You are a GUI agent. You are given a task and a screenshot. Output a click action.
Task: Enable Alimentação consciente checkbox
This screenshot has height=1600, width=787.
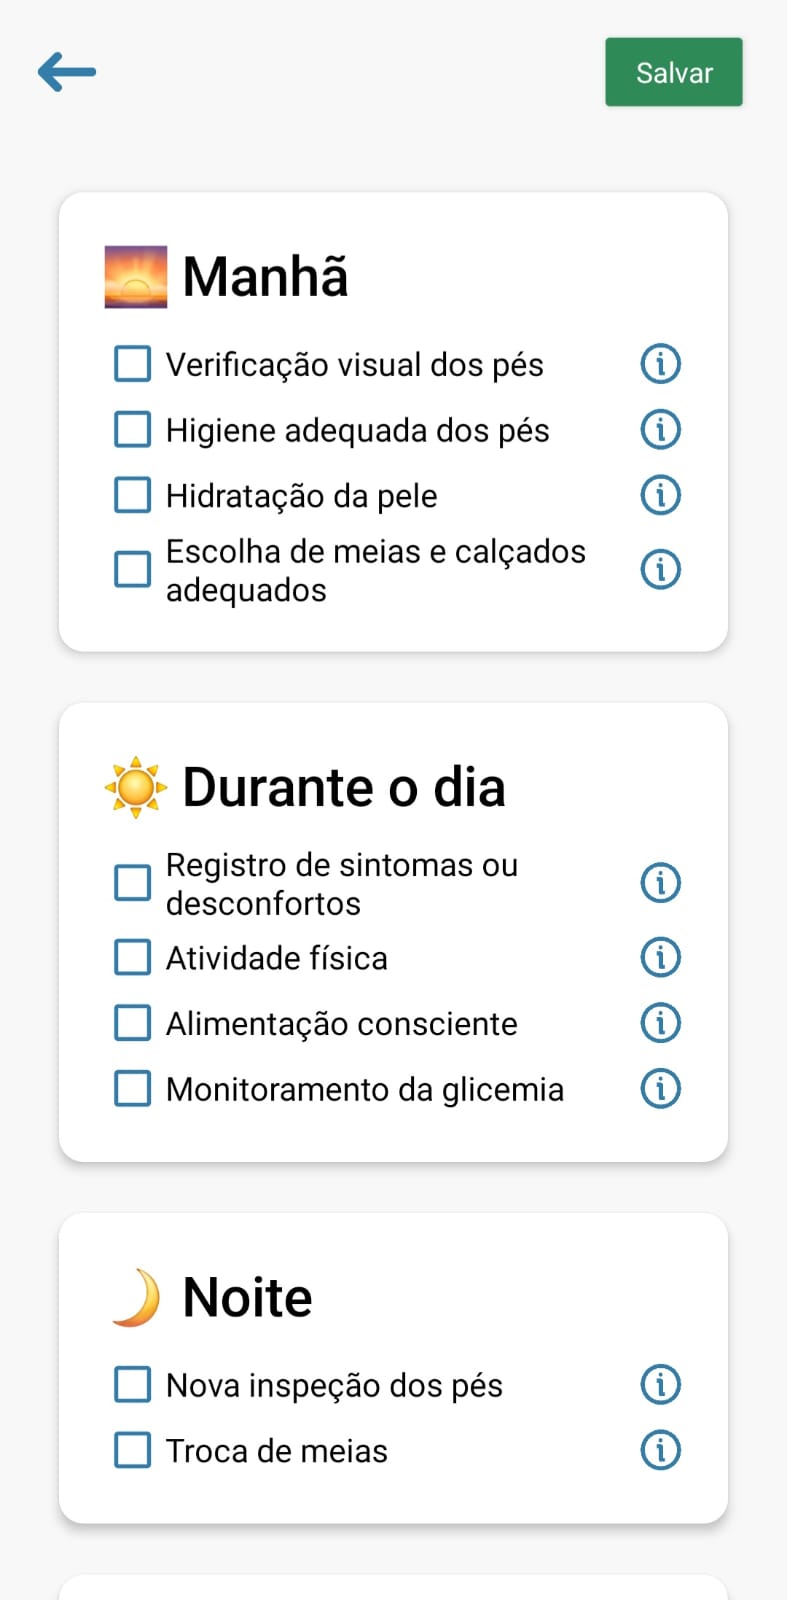point(133,1023)
